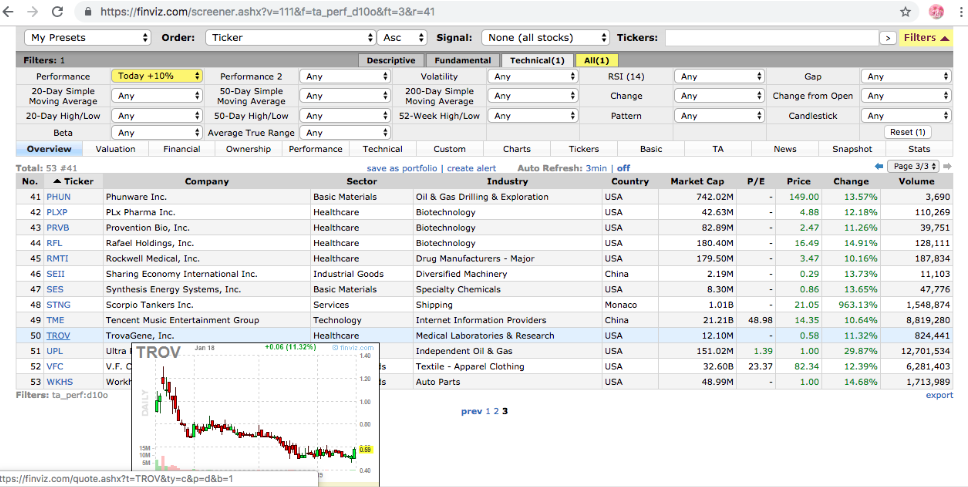Viewport: 968px width, 487px height.
Task: Open the News view tab
Action: [x=785, y=149]
